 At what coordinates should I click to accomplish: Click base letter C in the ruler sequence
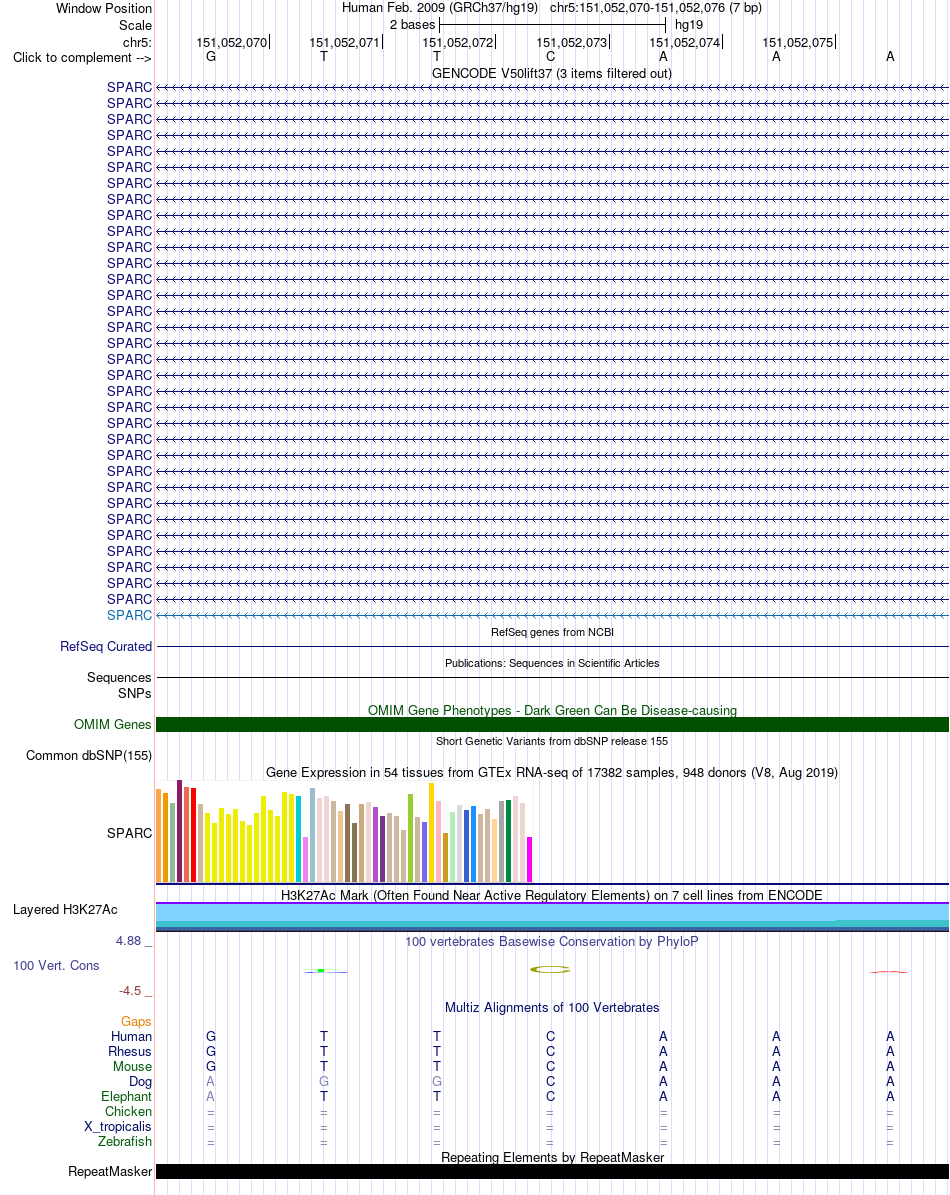(x=550, y=56)
